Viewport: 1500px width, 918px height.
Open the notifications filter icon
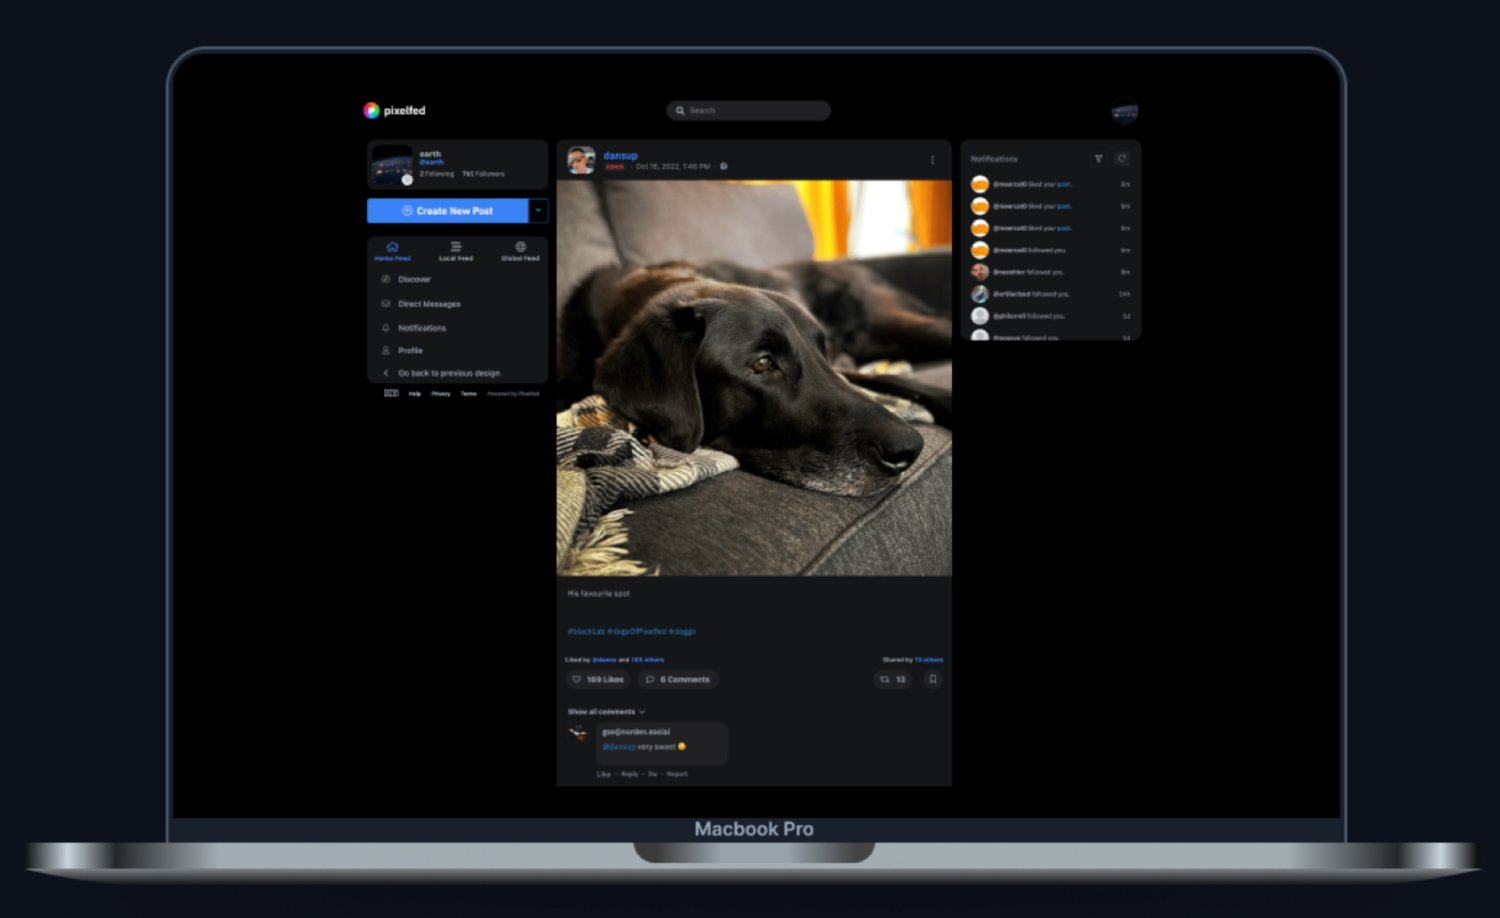point(1098,158)
